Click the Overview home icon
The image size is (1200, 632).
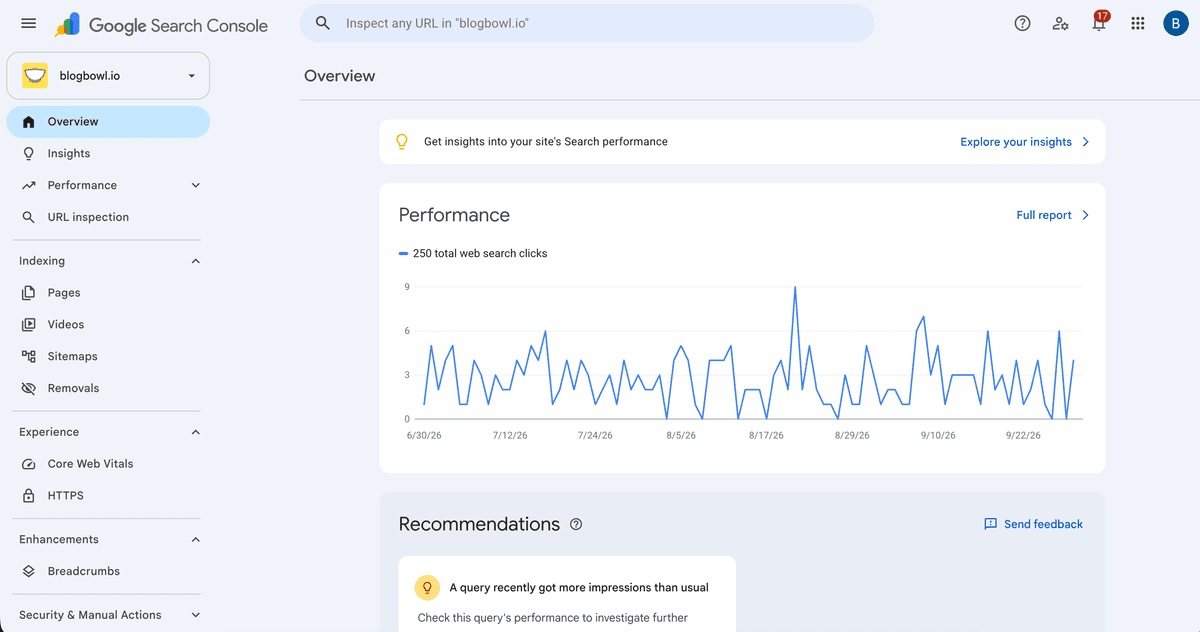(x=29, y=122)
